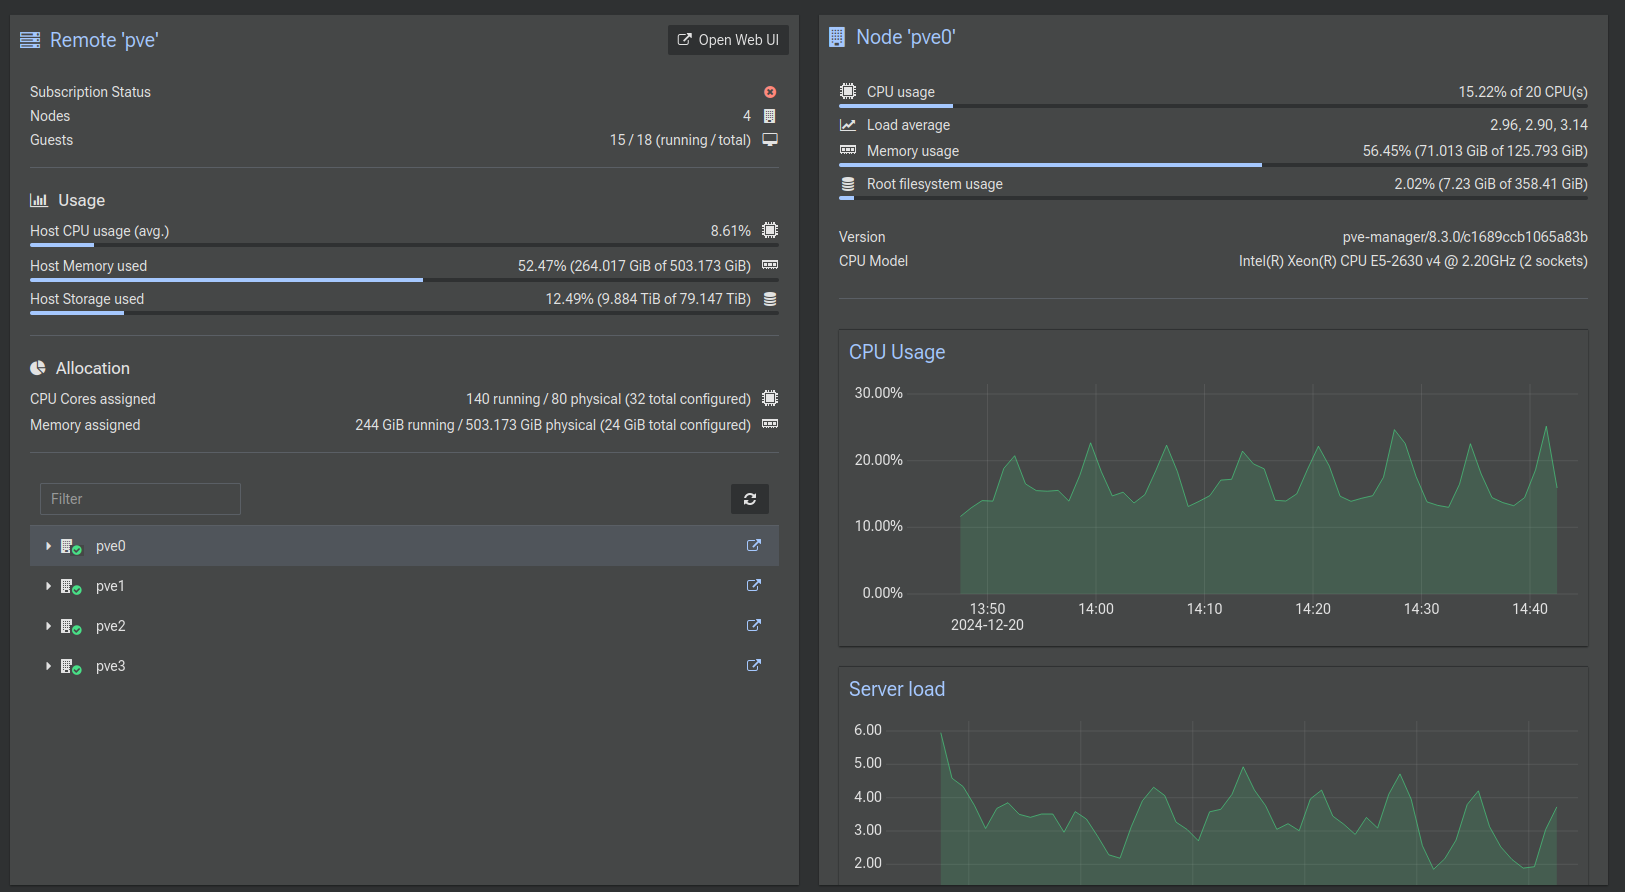
Task: Type in the Filter input field
Action: click(x=140, y=499)
